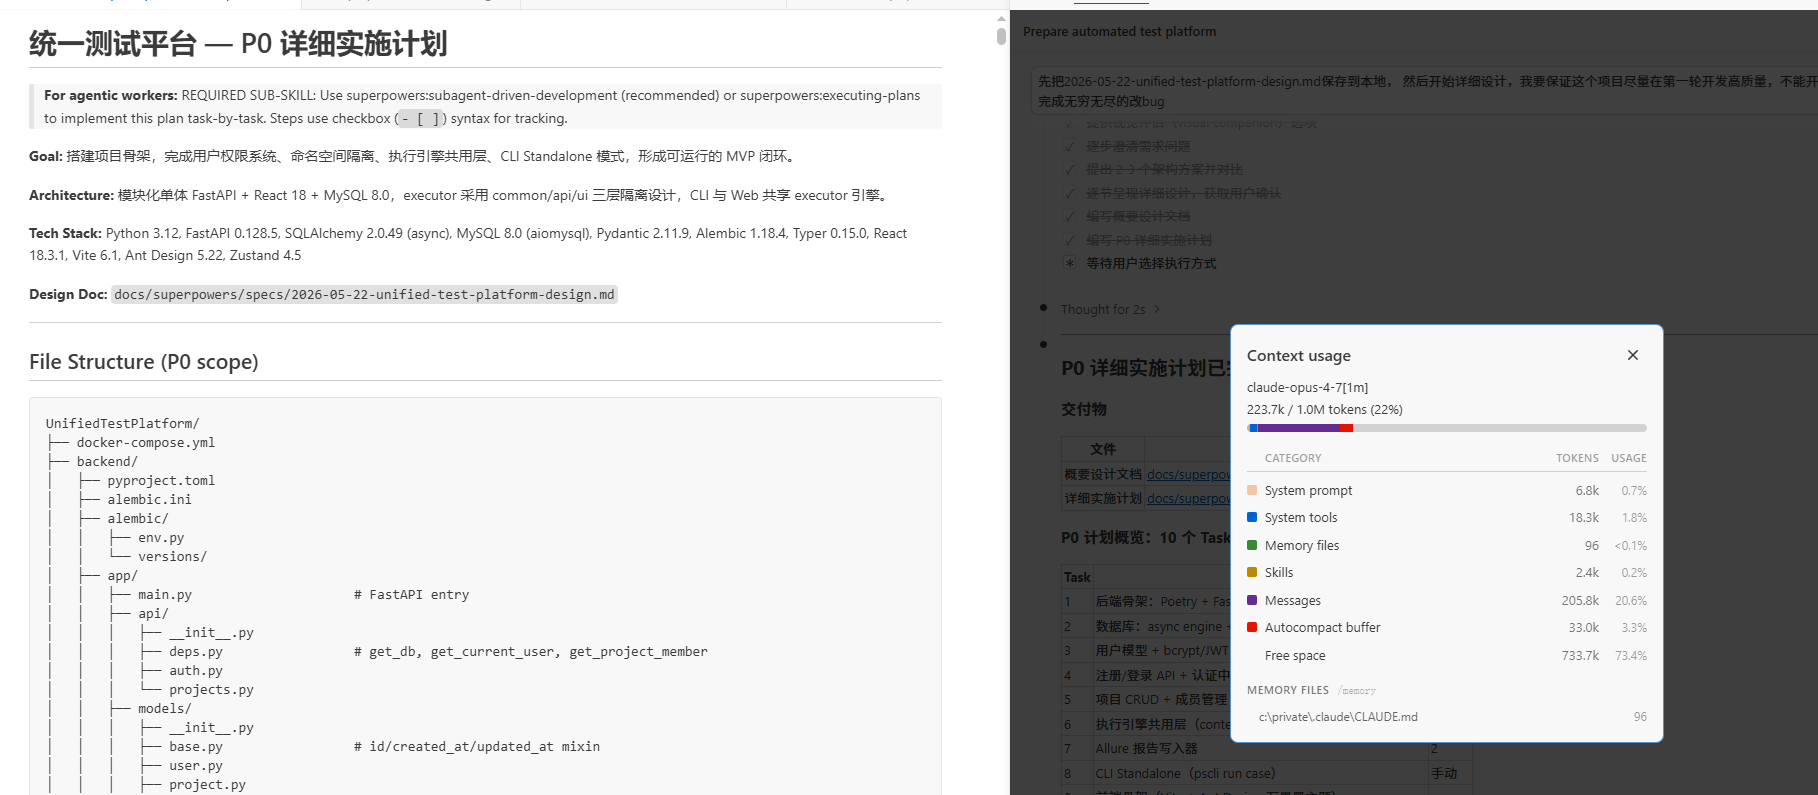The image size is (1818, 795).
Task: Click the "223.7k / 1.0M tokens (22%)" text
Action: (1324, 409)
